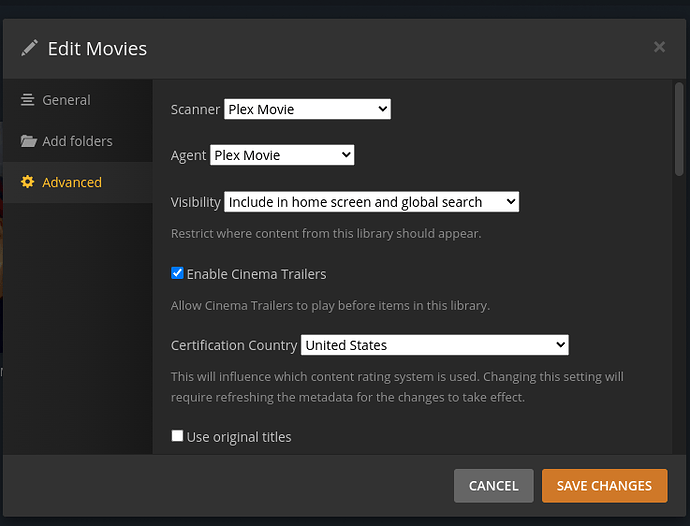Viewport: 690px width, 526px height.
Task: Click the General list icon in sidebar
Action: pos(28,100)
